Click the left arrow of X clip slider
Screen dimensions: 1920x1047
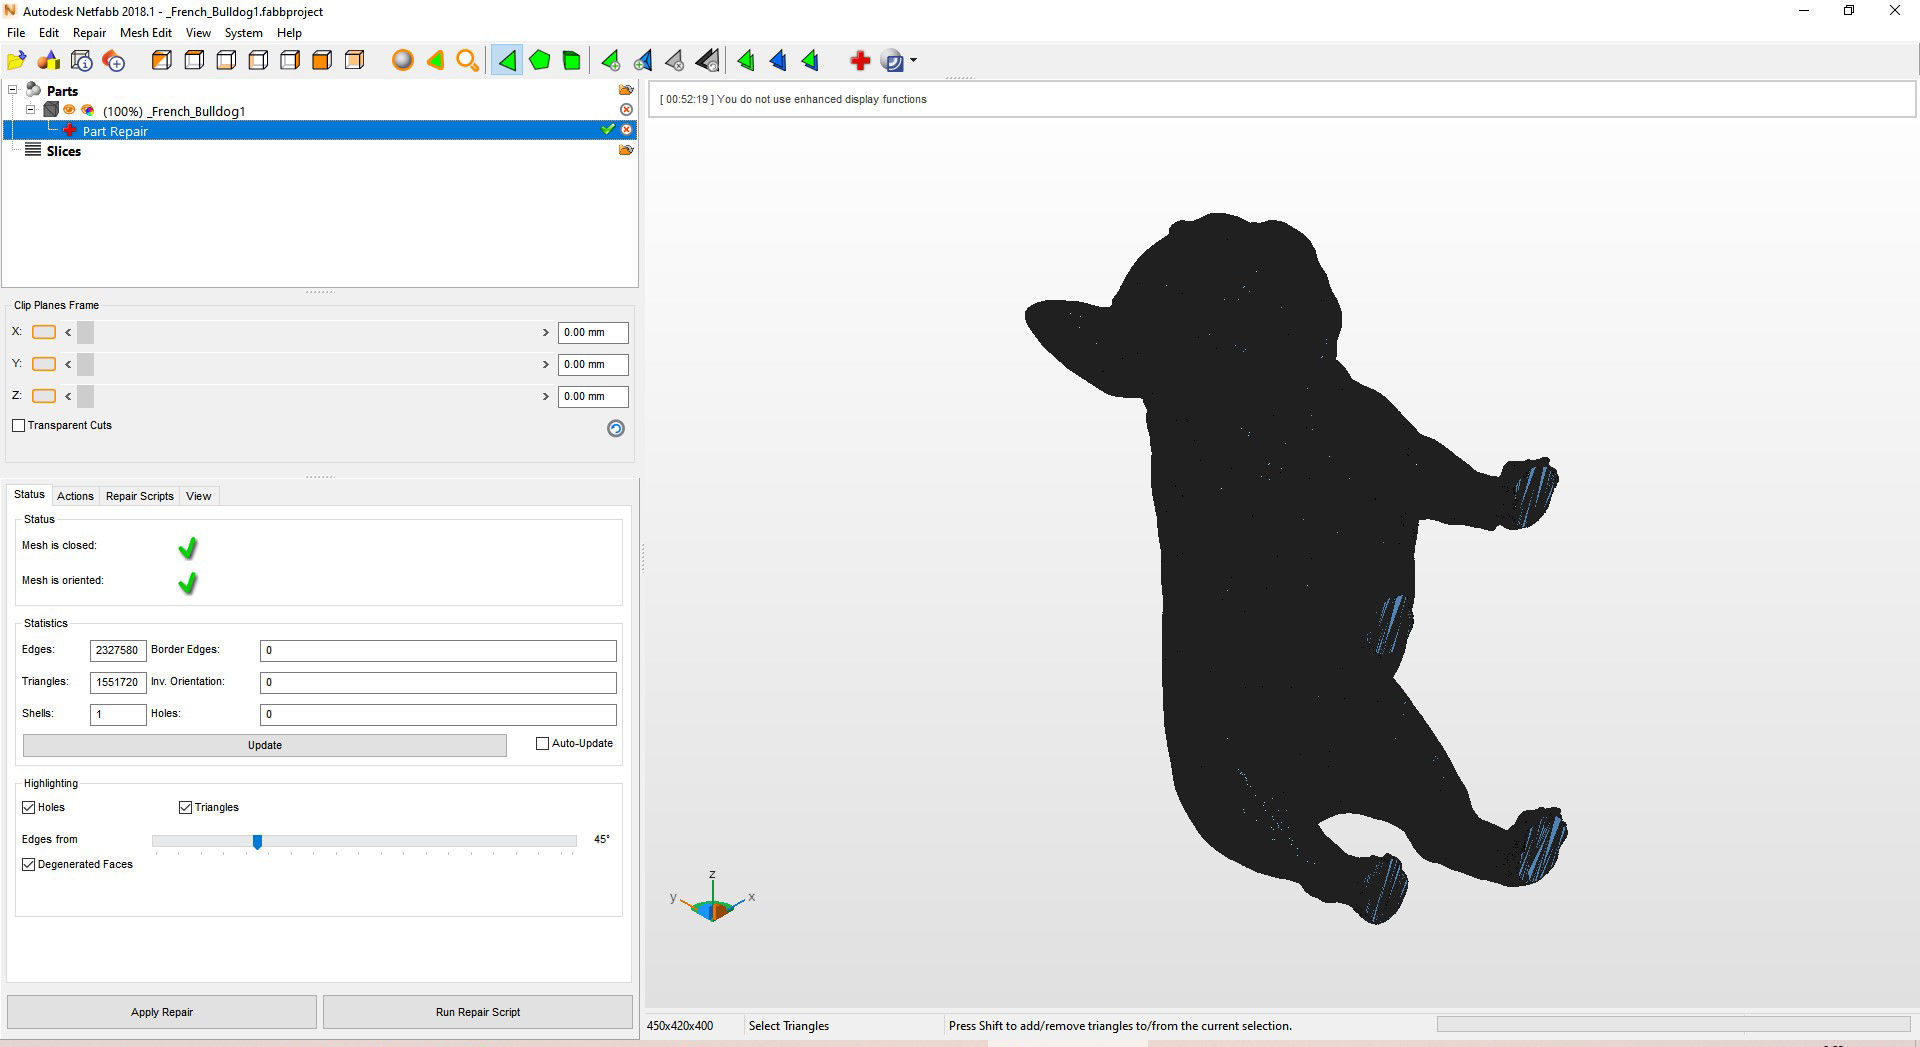68,332
